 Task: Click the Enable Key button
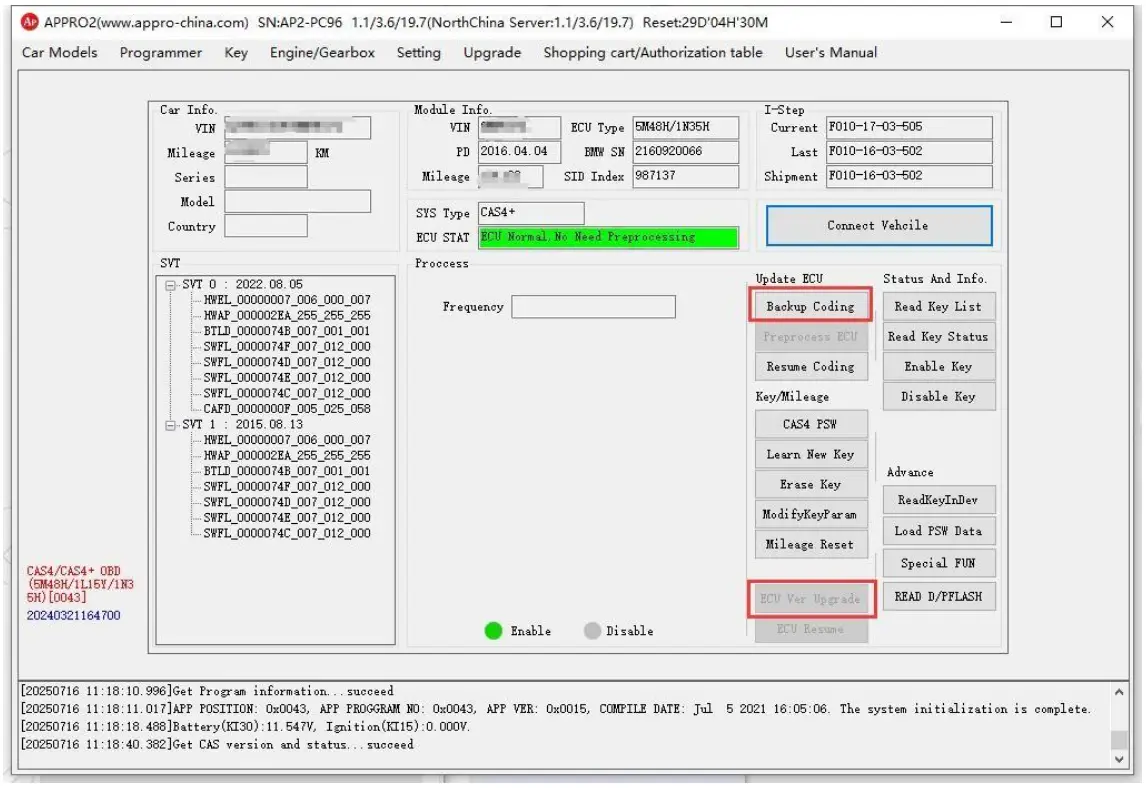pos(938,366)
